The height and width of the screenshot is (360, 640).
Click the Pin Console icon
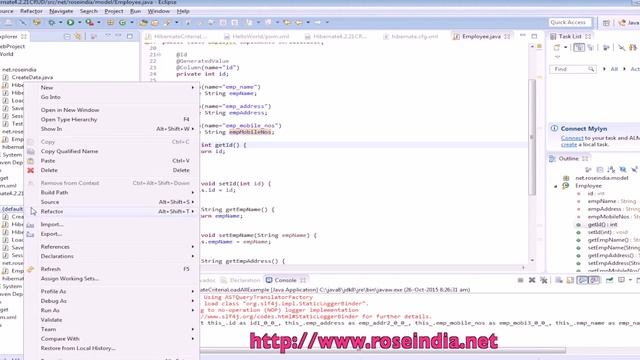[x=609, y=280]
